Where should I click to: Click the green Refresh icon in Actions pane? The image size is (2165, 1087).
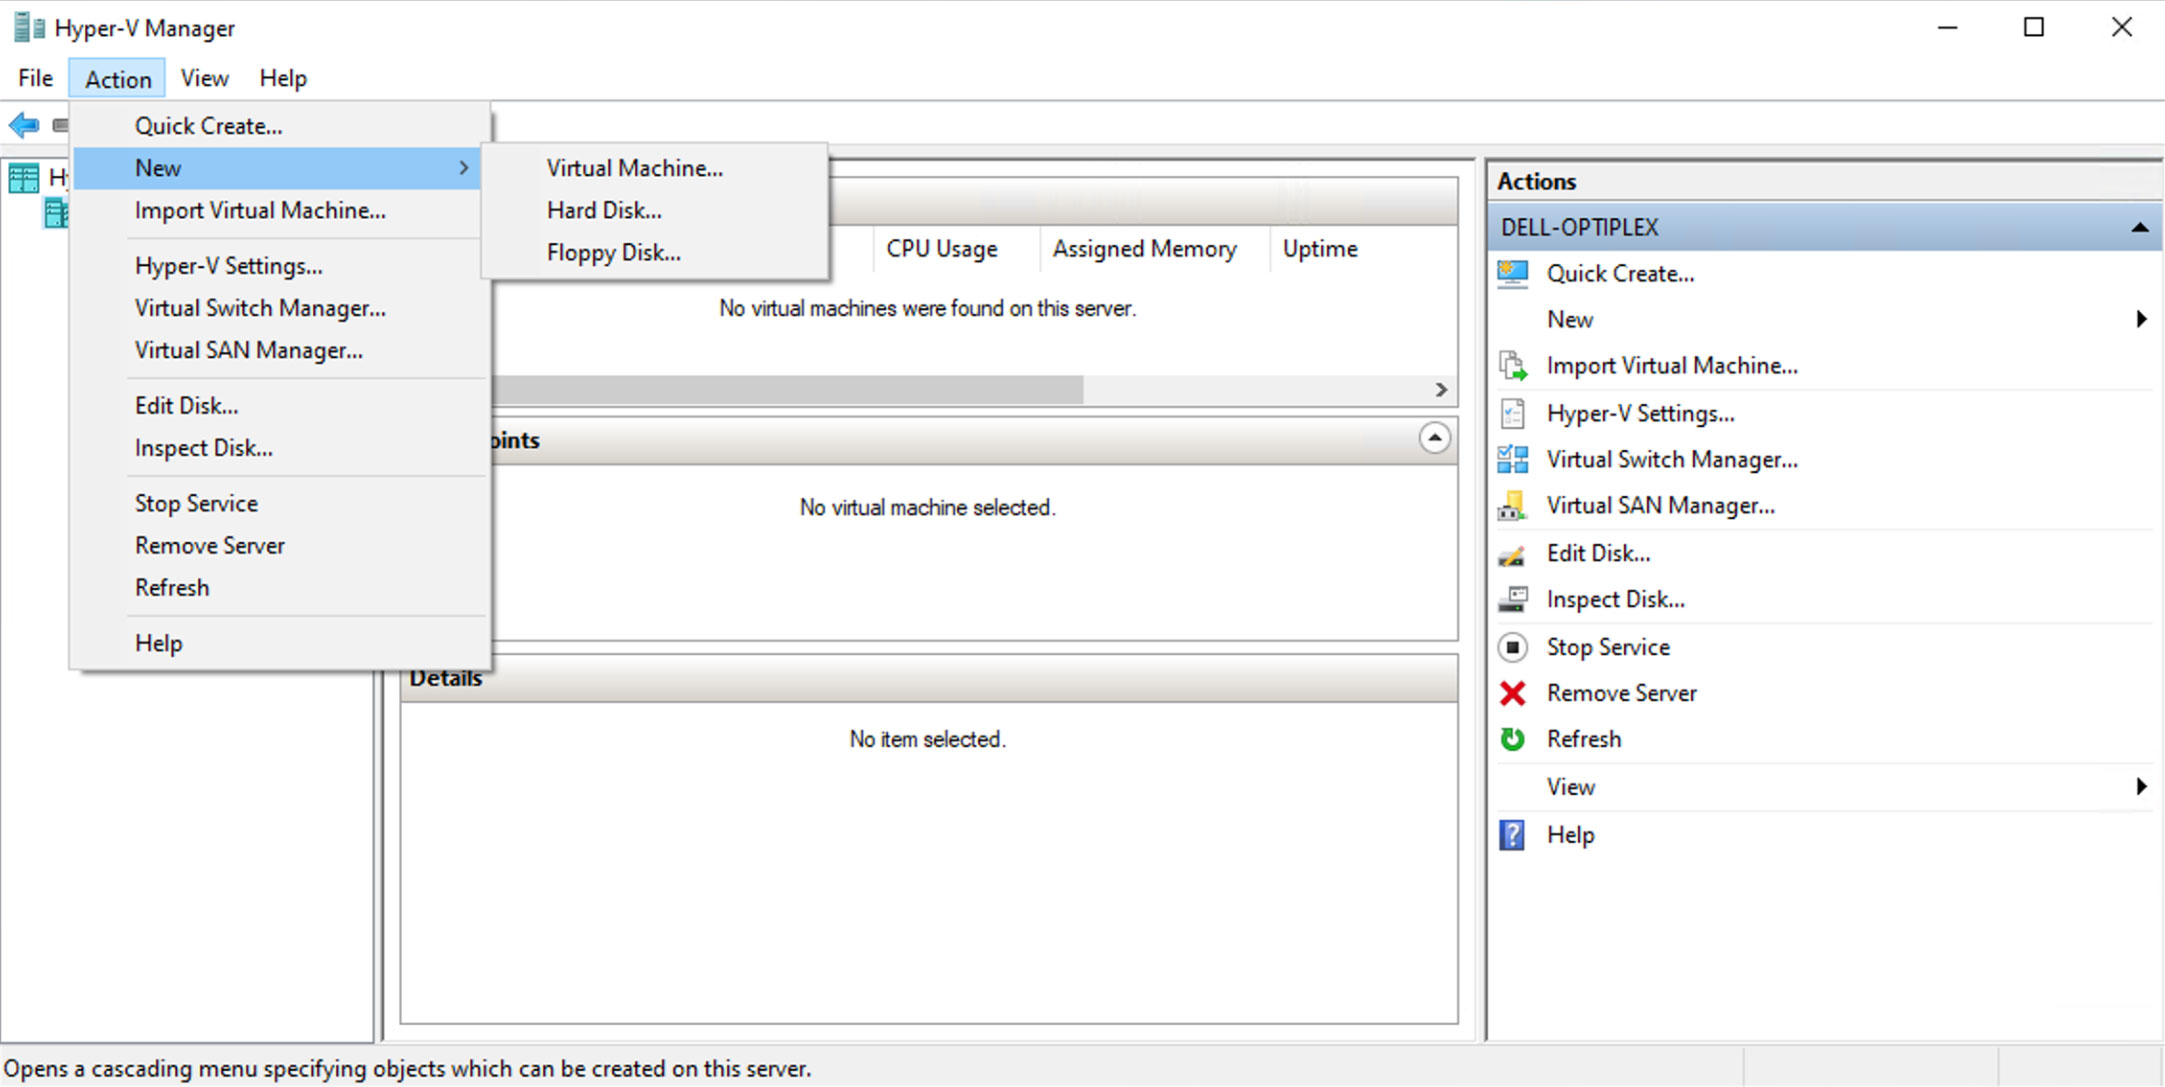point(1512,739)
